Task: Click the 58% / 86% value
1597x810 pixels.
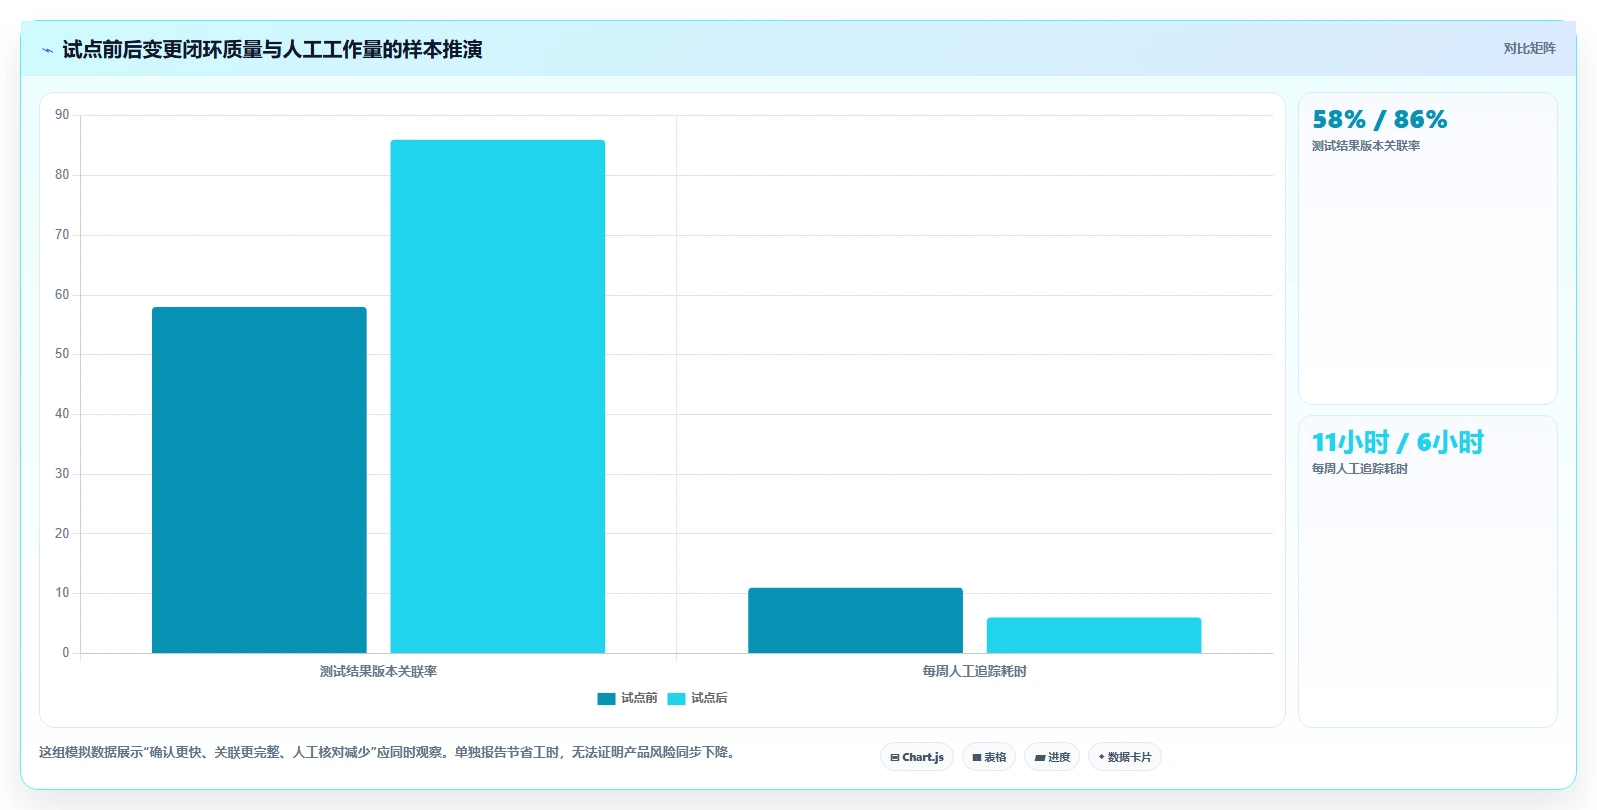Action: click(x=1379, y=120)
